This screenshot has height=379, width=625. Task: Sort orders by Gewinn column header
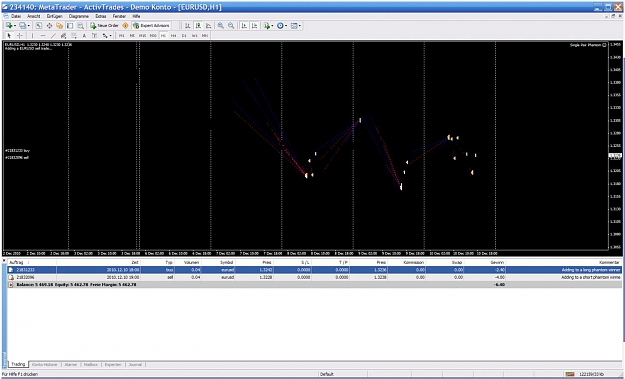tap(498, 263)
